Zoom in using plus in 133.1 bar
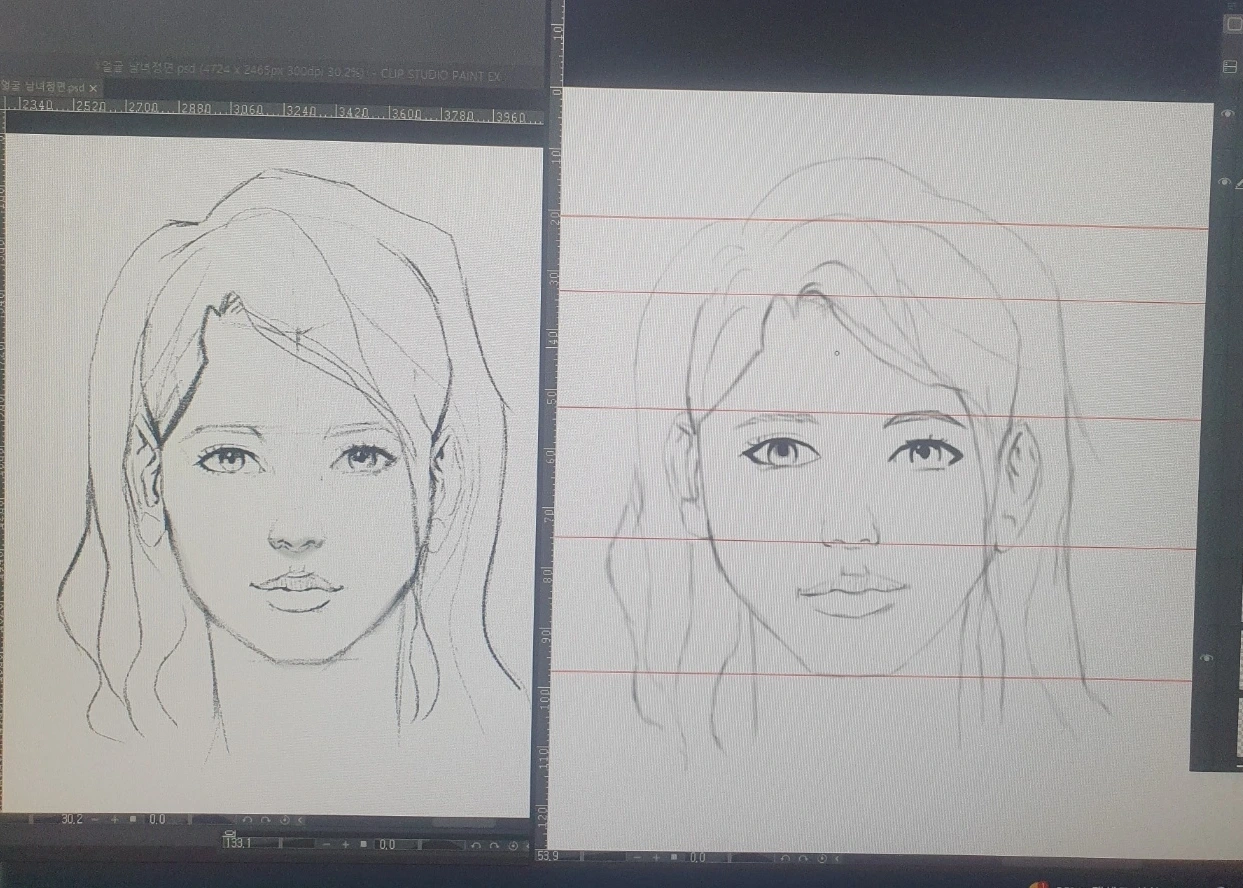The height and width of the screenshot is (888, 1243). (345, 844)
